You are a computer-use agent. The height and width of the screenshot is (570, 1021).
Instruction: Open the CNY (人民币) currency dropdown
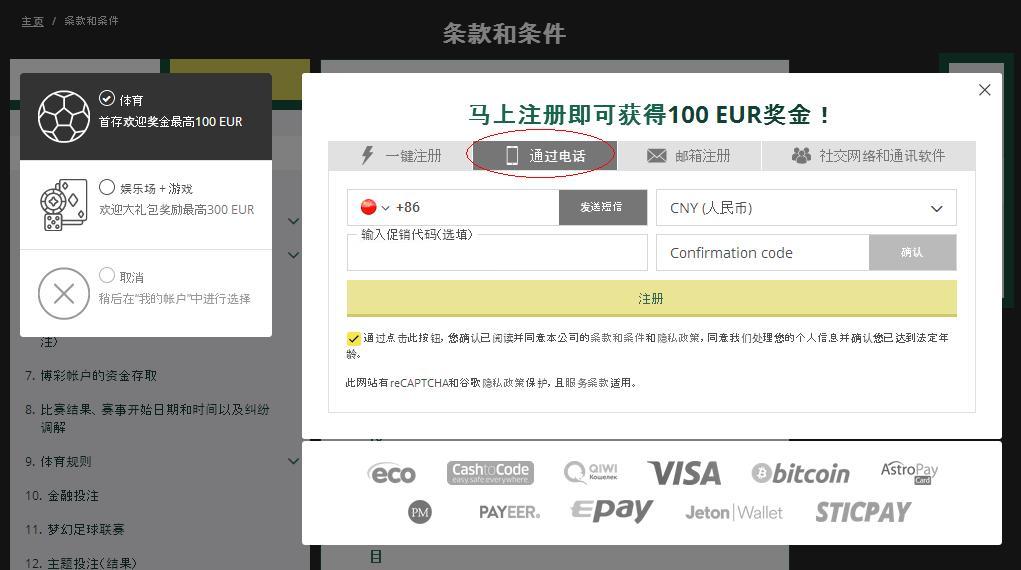(x=806, y=208)
